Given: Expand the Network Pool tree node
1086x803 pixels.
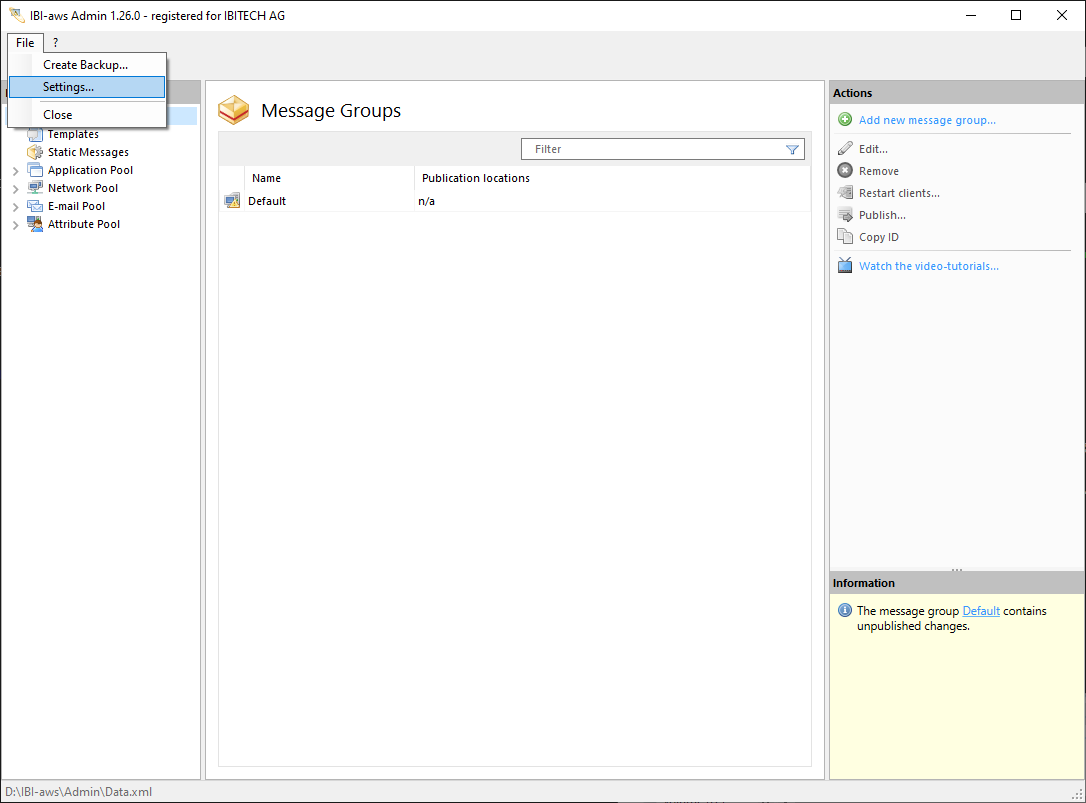Looking at the screenshot, I should point(15,189).
